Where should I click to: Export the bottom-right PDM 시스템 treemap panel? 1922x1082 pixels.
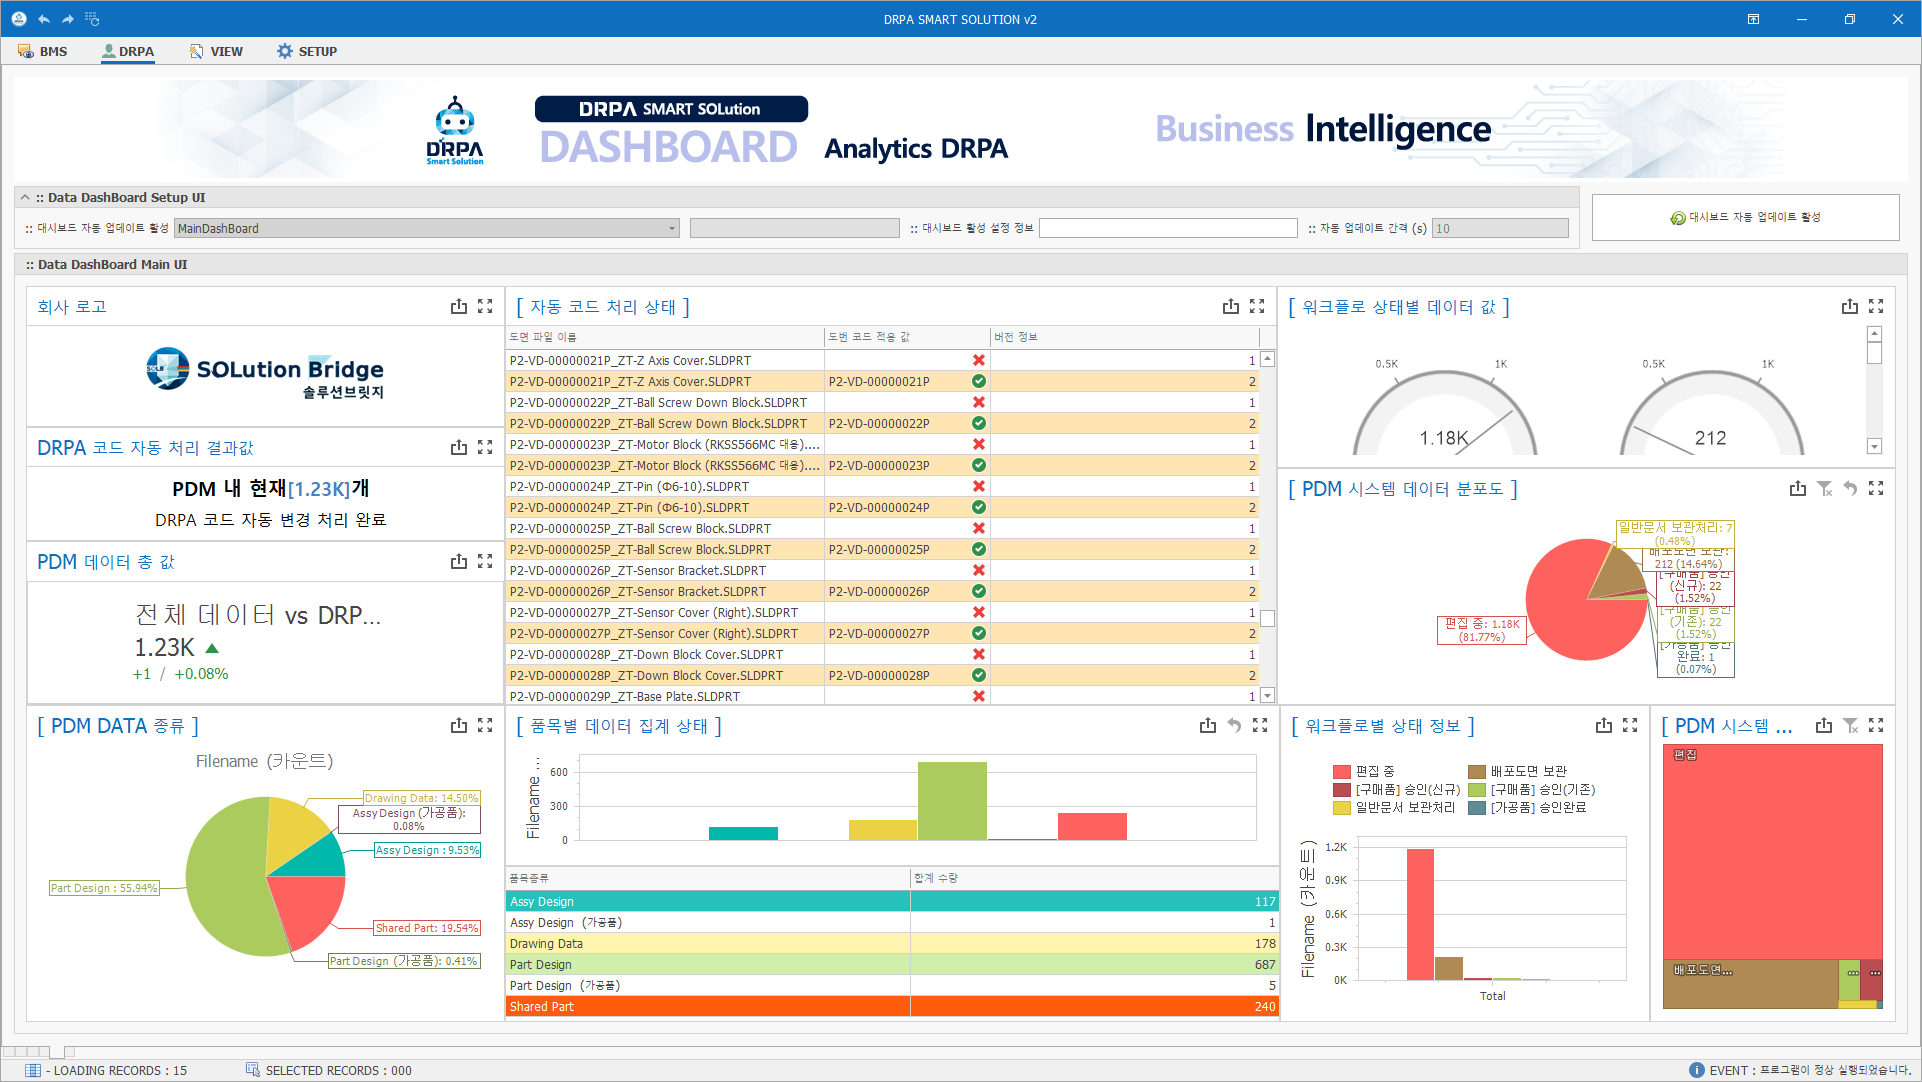click(x=1824, y=726)
